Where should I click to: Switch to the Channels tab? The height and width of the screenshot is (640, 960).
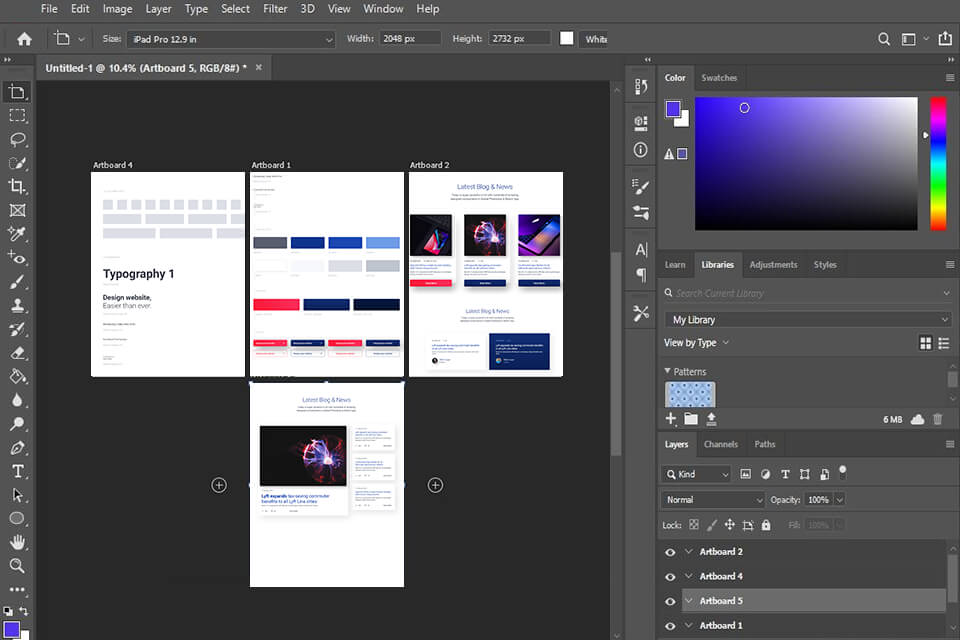[721, 444]
